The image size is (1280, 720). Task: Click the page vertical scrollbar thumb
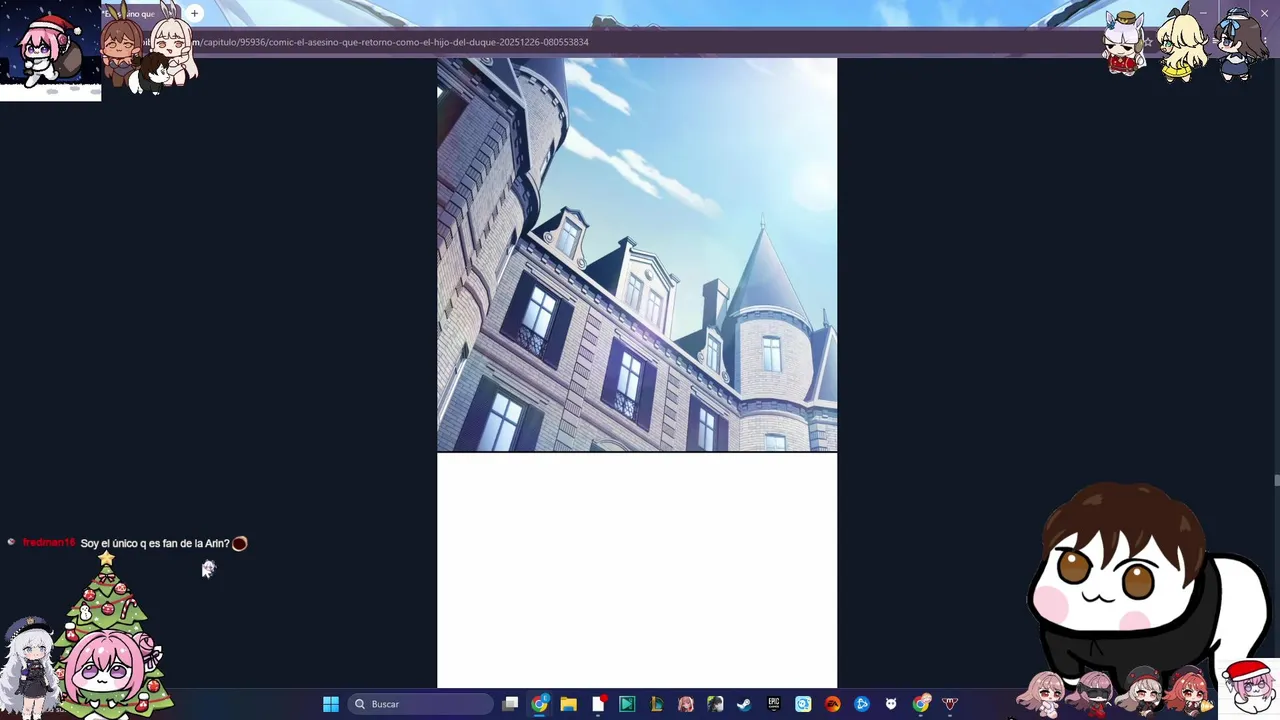point(1276,482)
